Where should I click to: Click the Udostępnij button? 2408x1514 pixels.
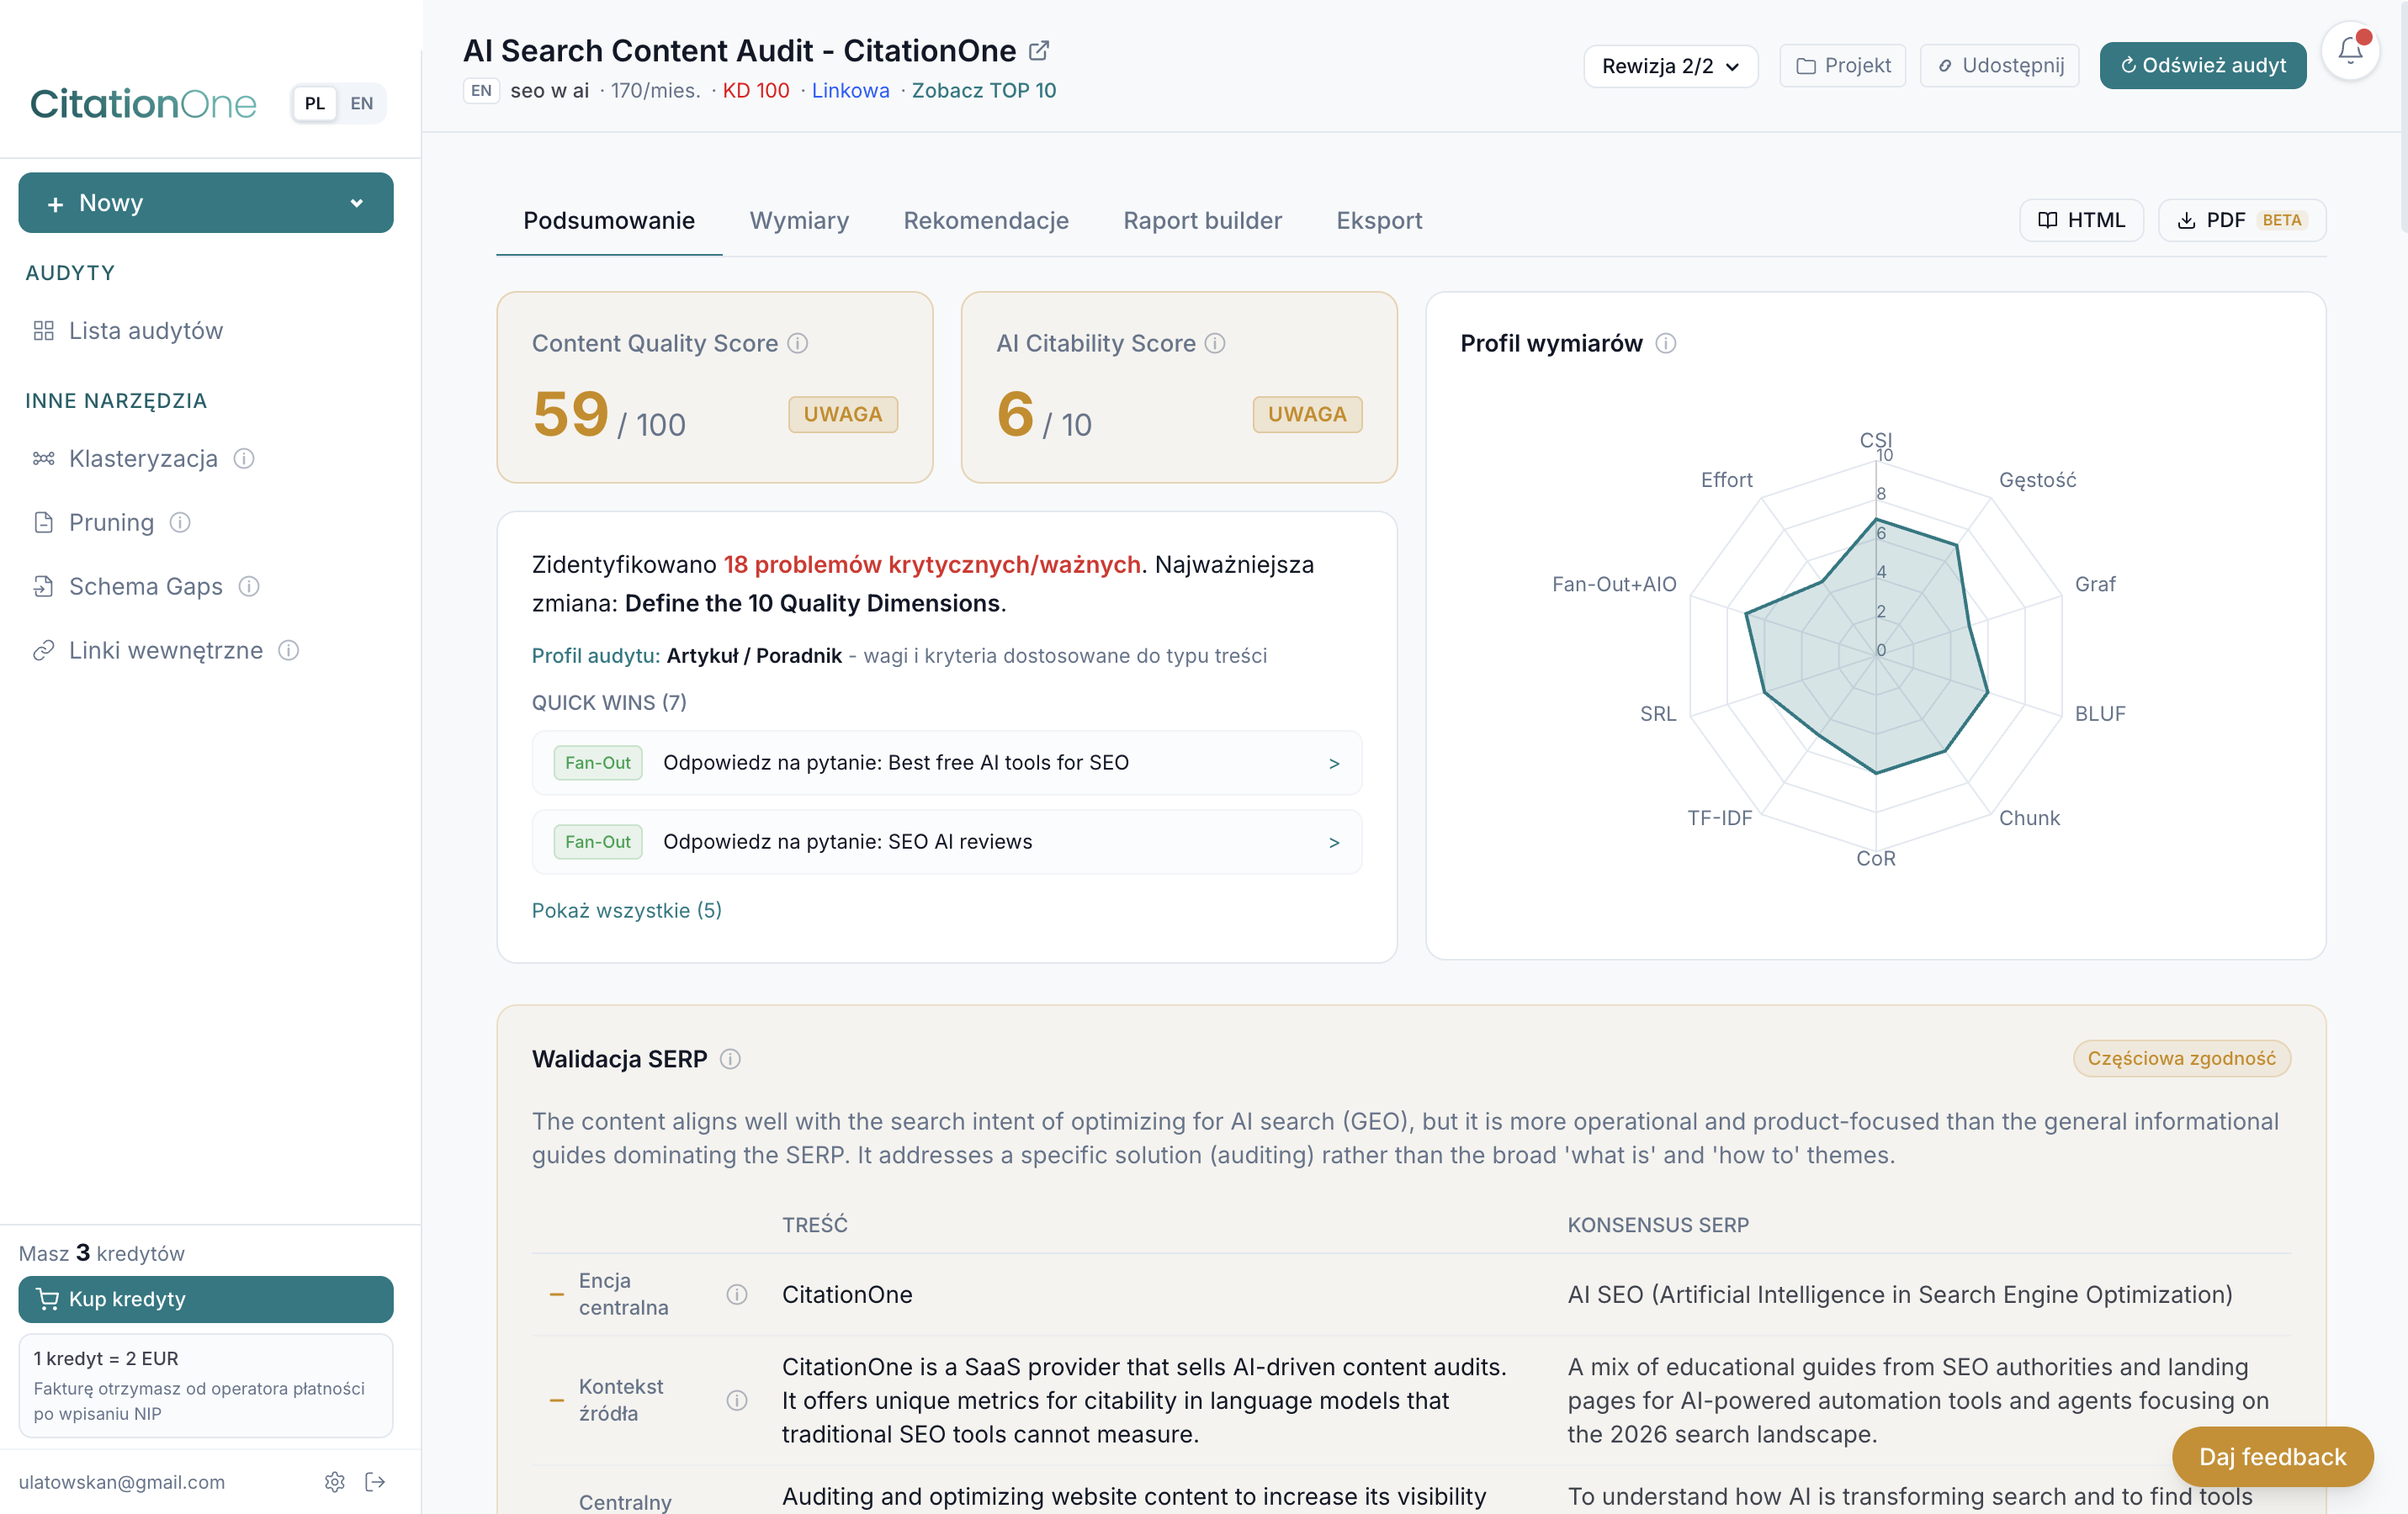coord(1999,66)
